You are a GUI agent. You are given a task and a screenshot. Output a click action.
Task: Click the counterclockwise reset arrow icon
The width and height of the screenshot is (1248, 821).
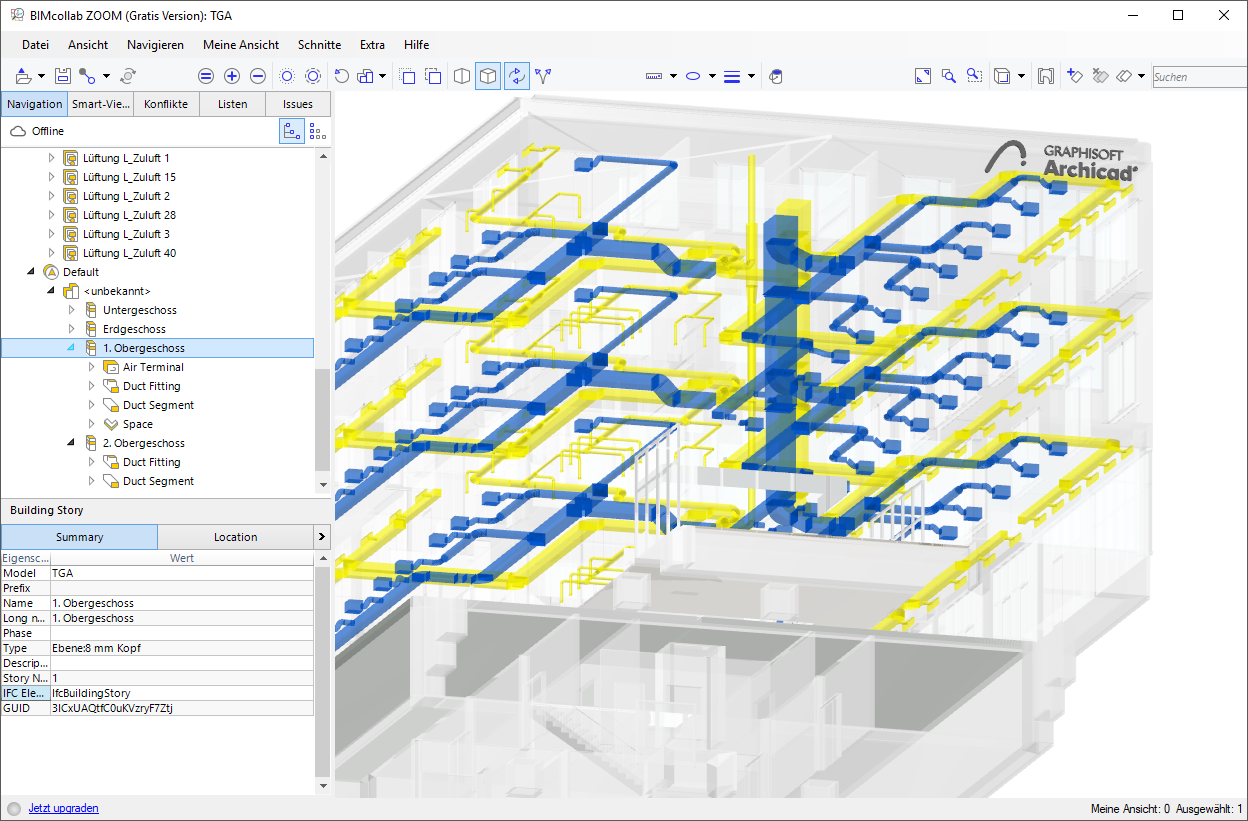(x=341, y=76)
